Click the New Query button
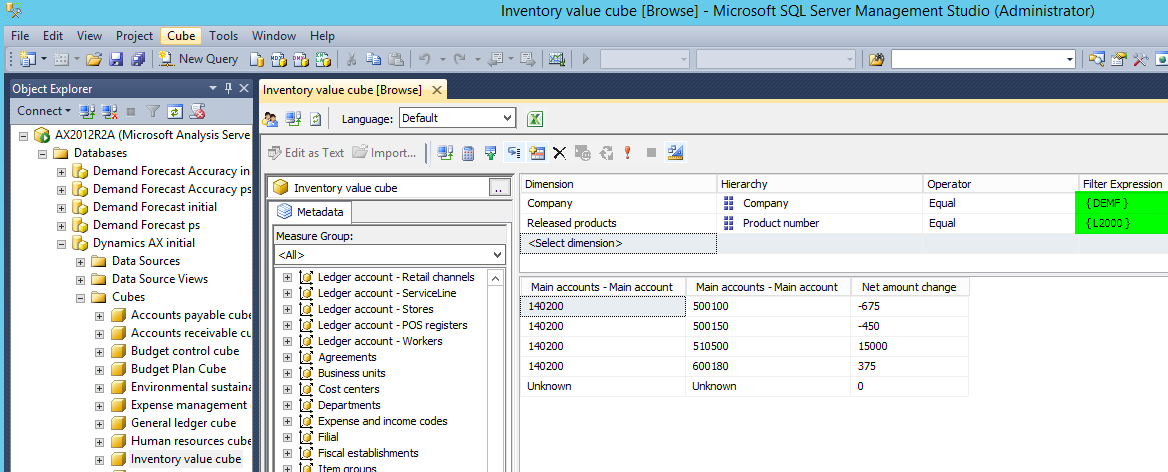This screenshot has height=472, width=1168. tap(199, 59)
